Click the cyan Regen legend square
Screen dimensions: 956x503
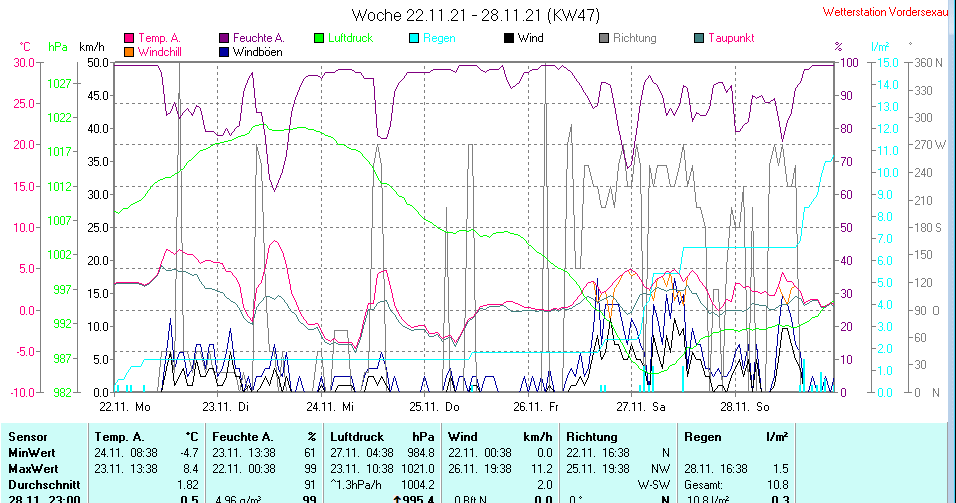point(416,38)
